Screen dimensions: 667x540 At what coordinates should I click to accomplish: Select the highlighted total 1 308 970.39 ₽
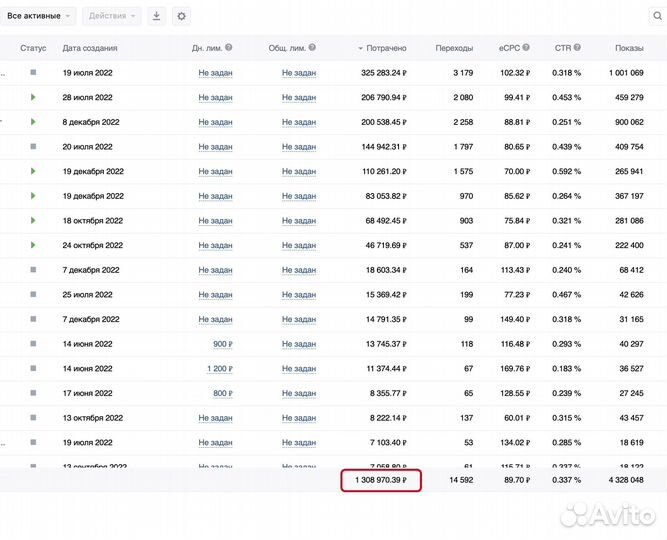(x=380, y=480)
